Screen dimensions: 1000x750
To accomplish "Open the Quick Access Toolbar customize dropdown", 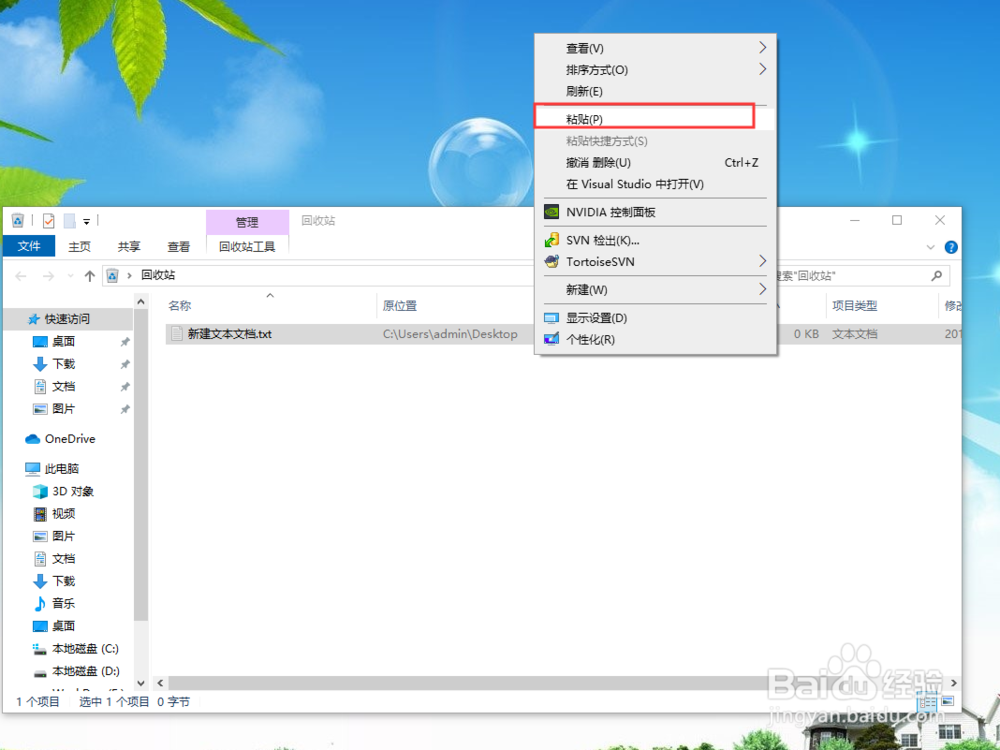I will click(86, 220).
